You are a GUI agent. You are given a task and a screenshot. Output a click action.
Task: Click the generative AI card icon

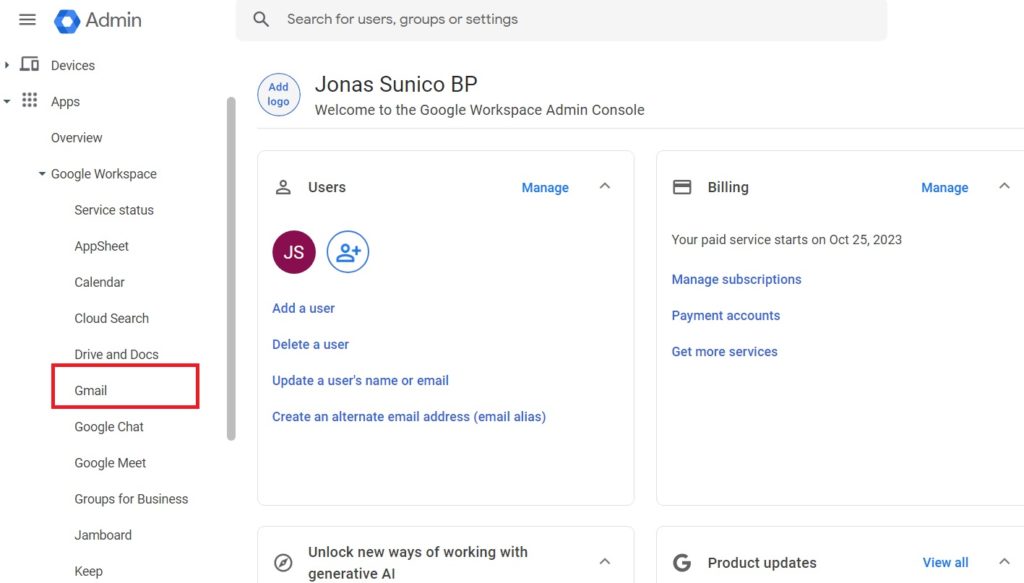coord(281,562)
